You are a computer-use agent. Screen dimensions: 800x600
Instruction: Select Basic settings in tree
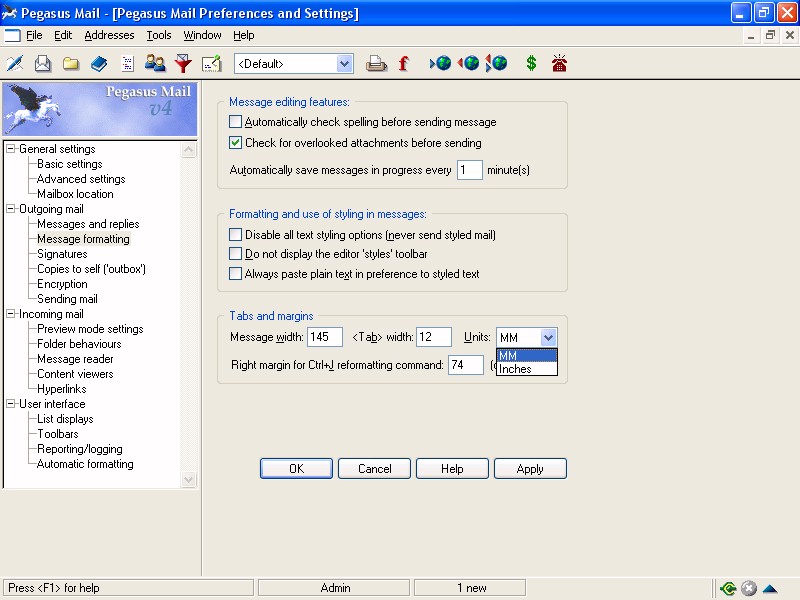tap(70, 164)
